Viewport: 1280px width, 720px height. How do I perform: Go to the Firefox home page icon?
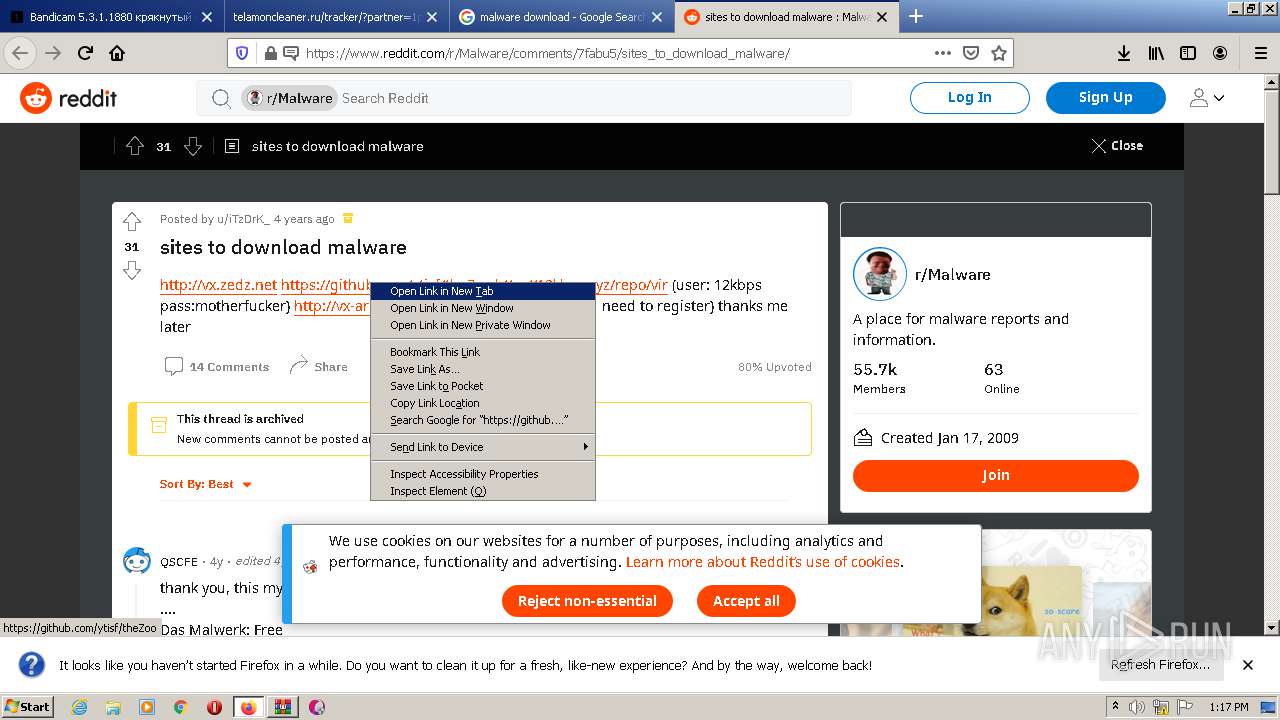click(117, 53)
